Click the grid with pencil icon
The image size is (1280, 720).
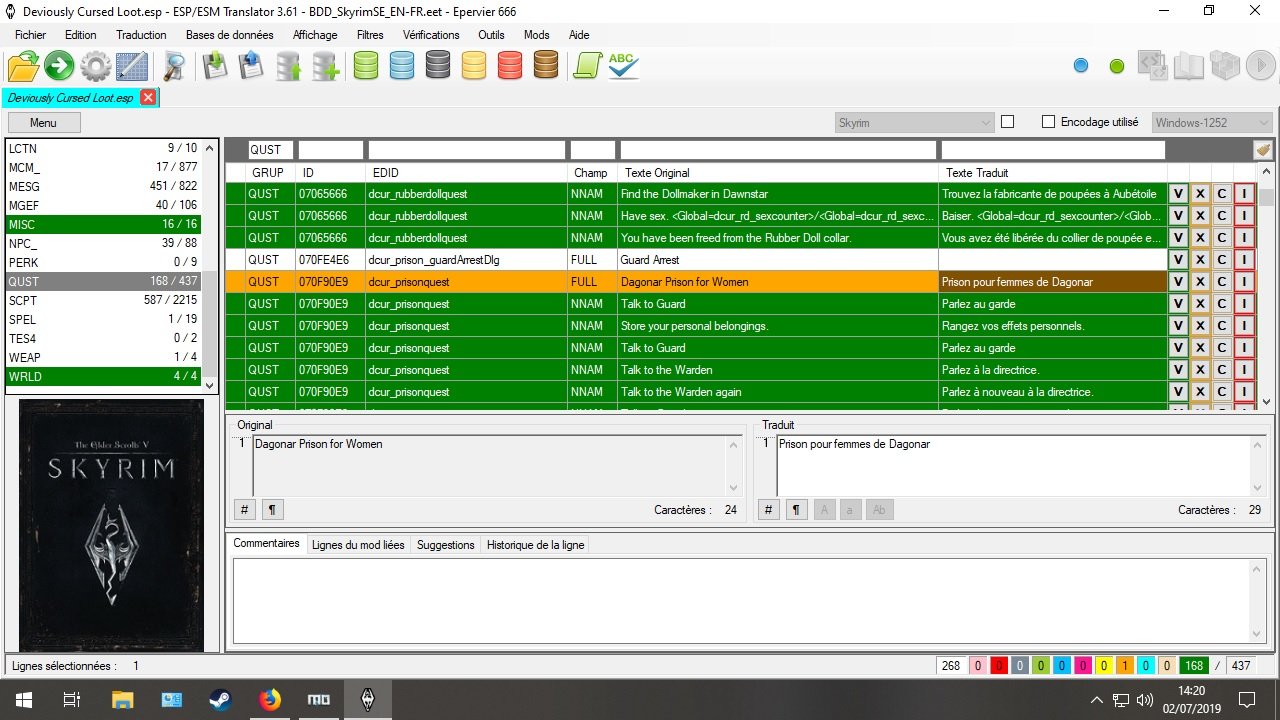tap(132, 67)
